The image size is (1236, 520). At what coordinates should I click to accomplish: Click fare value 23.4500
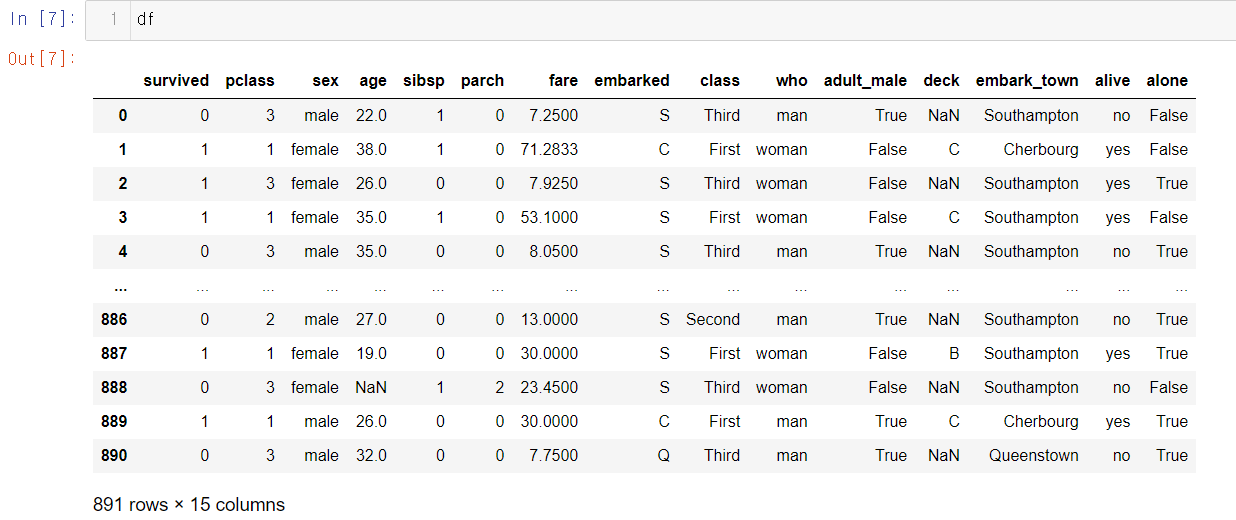pos(549,387)
